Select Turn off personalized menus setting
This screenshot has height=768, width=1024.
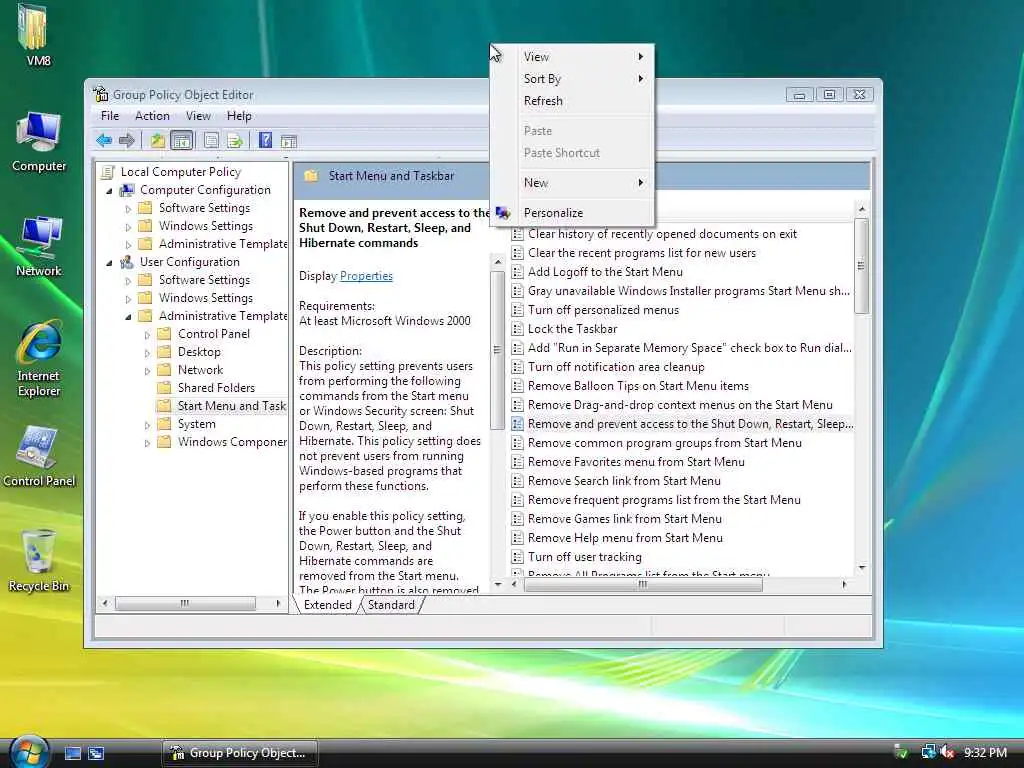595,310
